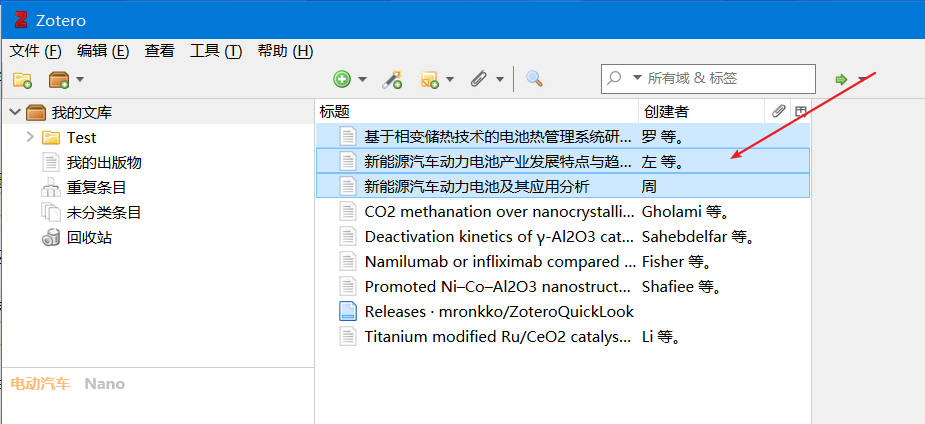Select item 基于相变储热技术的电池热管理系统研
Viewport: 925px width, 424px height.
[563, 136]
